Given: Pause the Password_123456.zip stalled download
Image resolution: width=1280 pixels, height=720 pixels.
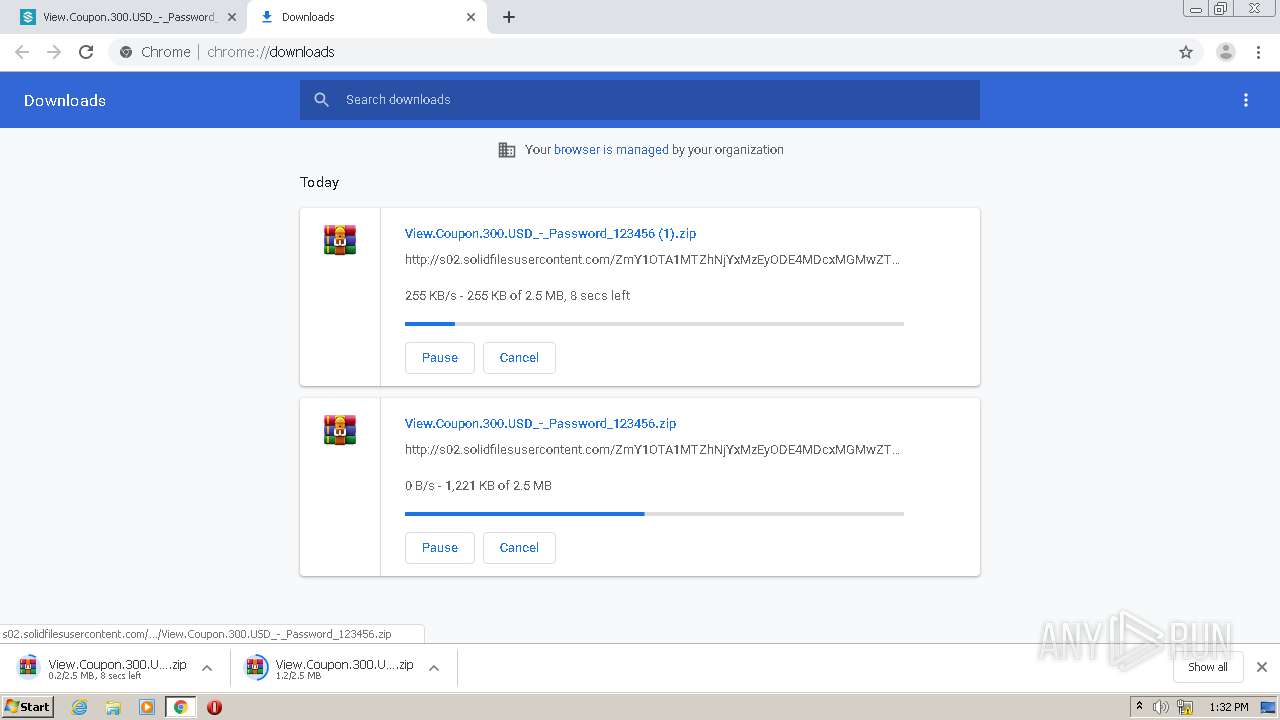Looking at the screenshot, I should pos(440,548).
